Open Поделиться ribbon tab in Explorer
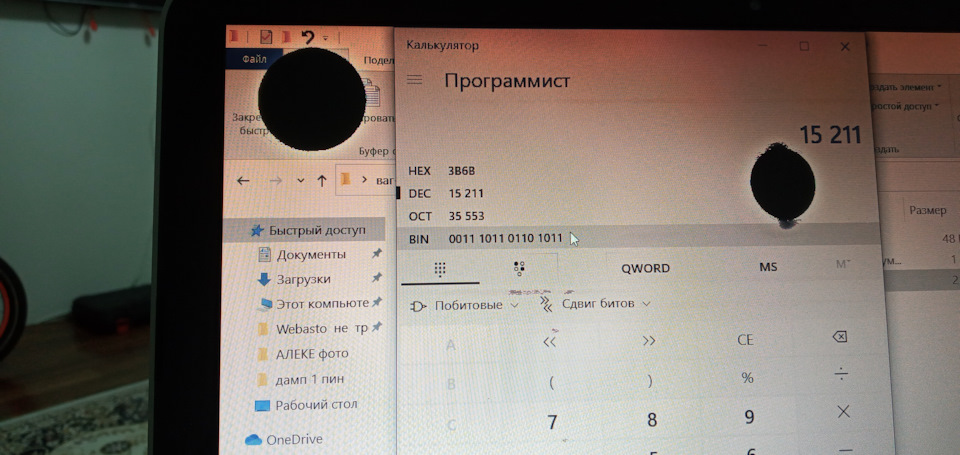The image size is (960, 455). pos(378,60)
